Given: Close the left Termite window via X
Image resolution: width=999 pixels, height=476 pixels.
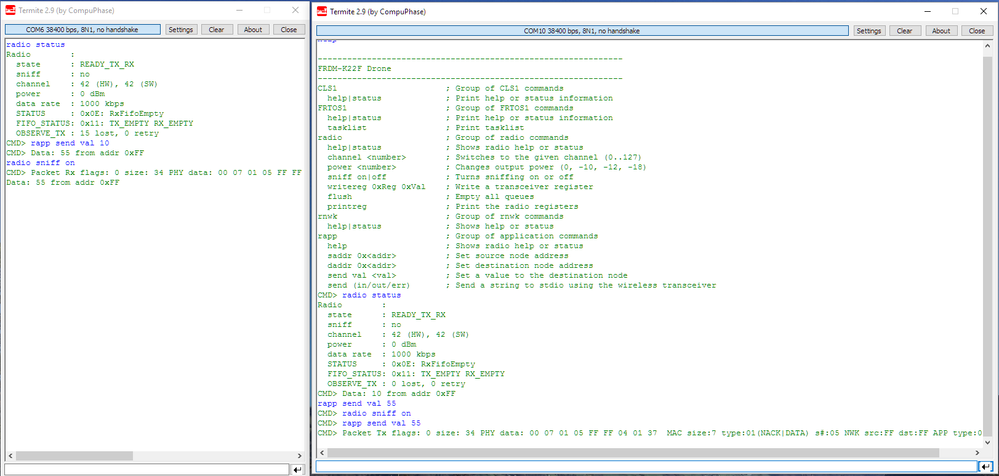Looking at the screenshot, I should pos(295,10).
